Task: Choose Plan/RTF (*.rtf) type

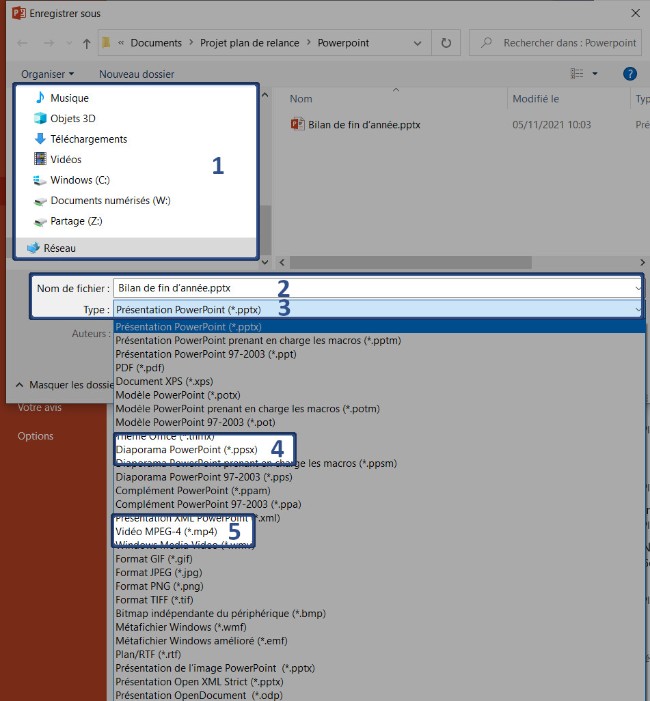Action: [x=148, y=655]
